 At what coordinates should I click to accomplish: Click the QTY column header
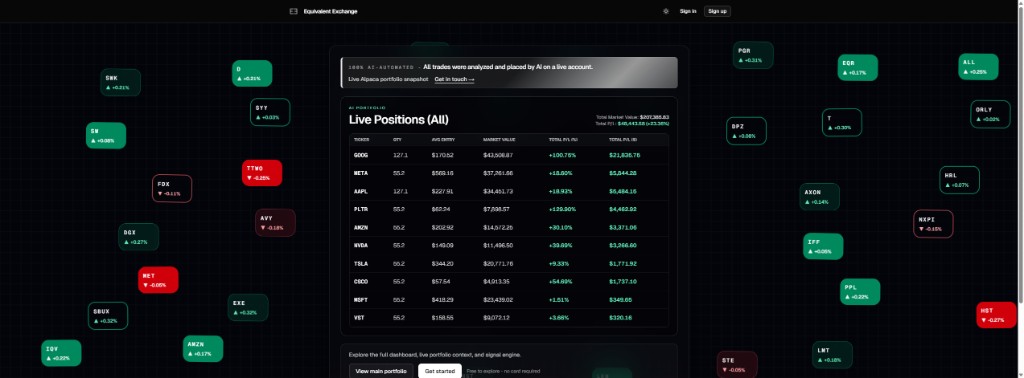pos(397,139)
